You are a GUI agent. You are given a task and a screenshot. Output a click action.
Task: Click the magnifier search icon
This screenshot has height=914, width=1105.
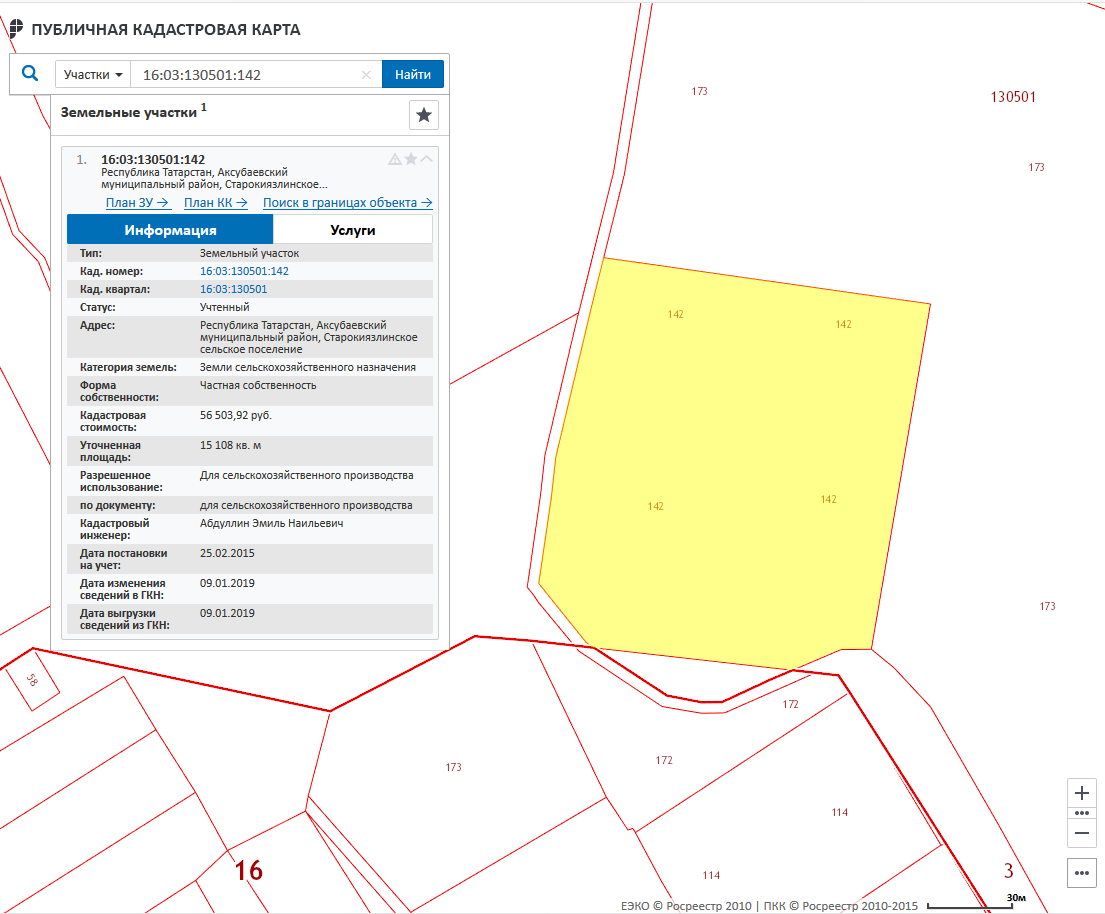pyautogui.click(x=30, y=74)
